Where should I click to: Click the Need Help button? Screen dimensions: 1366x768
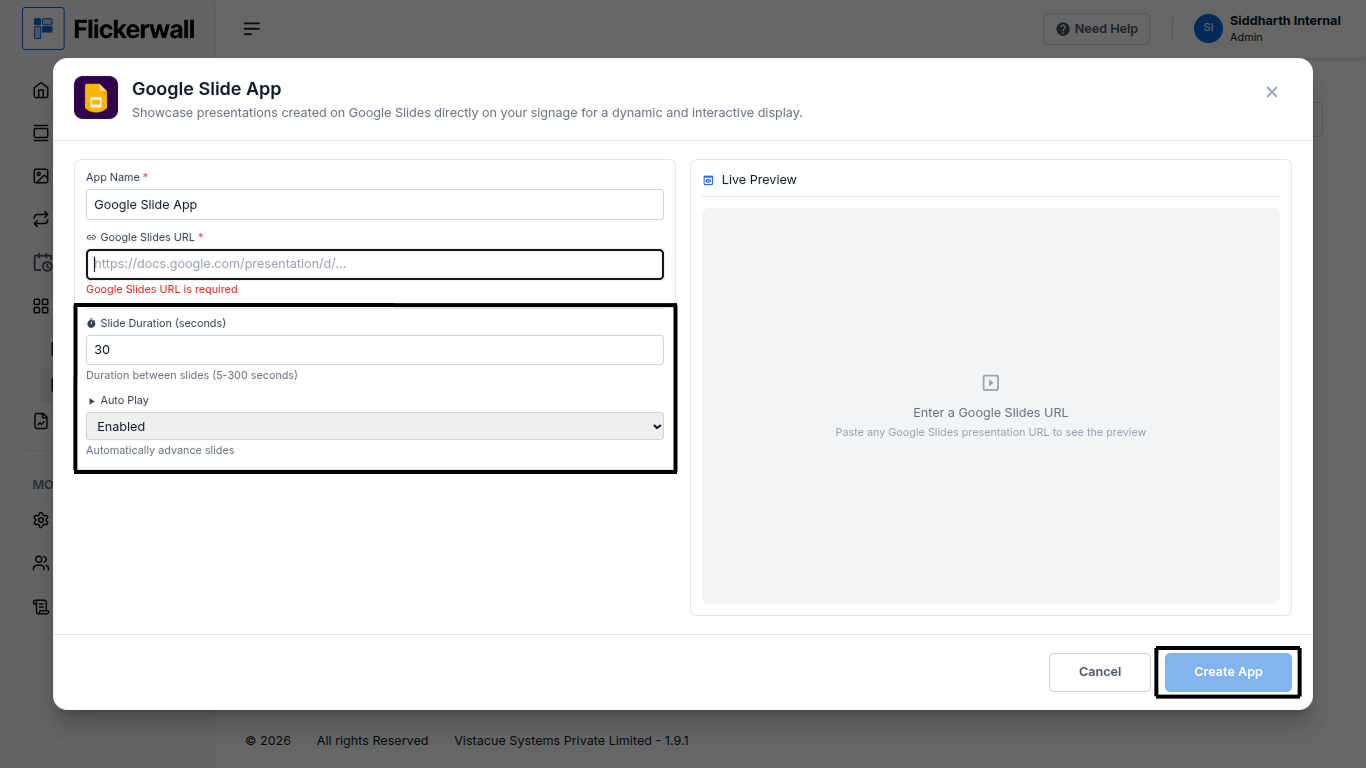pyautogui.click(x=1097, y=29)
